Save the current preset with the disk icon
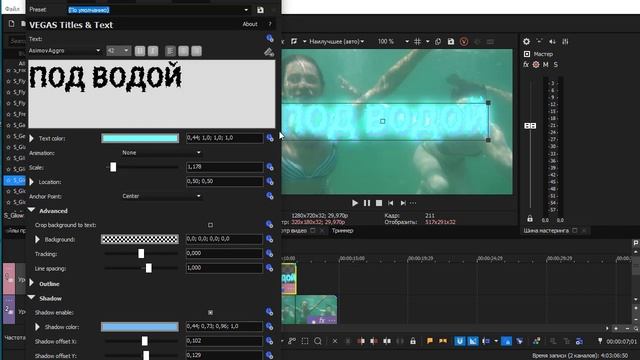Screen dimensions: 640x360 point(260,10)
